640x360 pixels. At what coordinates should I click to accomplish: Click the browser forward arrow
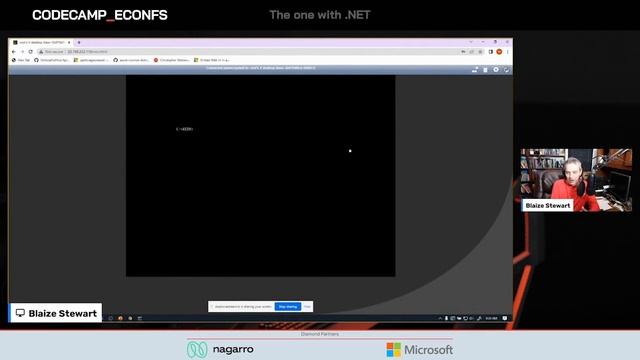click(22, 52)
